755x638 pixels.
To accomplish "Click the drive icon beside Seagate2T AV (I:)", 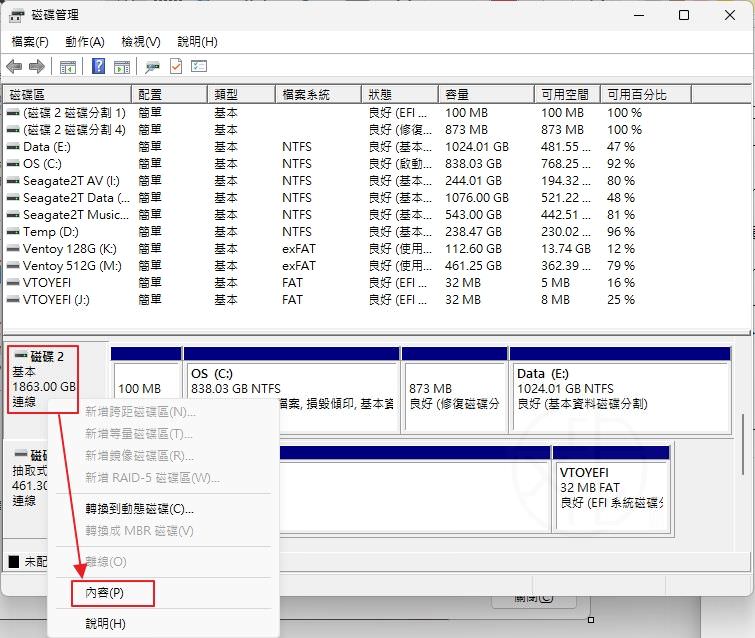I will coord(13,181).
